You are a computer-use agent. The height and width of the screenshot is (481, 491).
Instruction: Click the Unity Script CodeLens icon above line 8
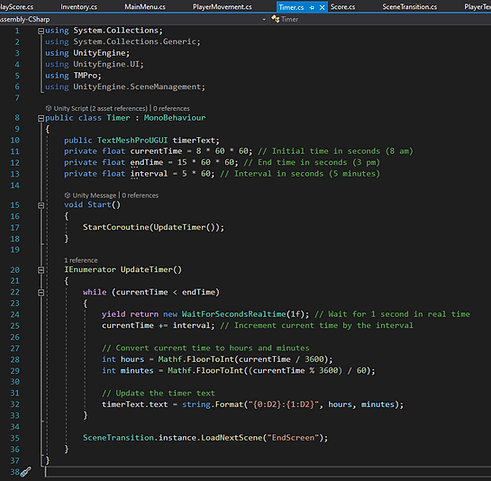(48, 108)
